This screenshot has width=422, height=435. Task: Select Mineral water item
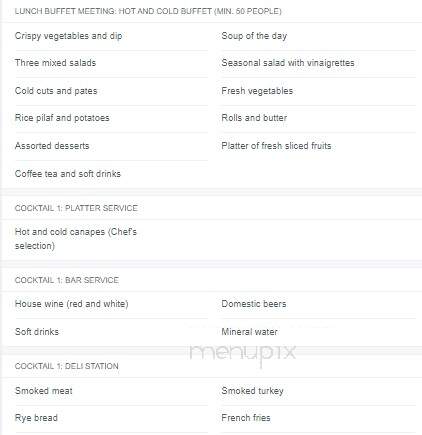pyautogui.click(x=249, y=332)
